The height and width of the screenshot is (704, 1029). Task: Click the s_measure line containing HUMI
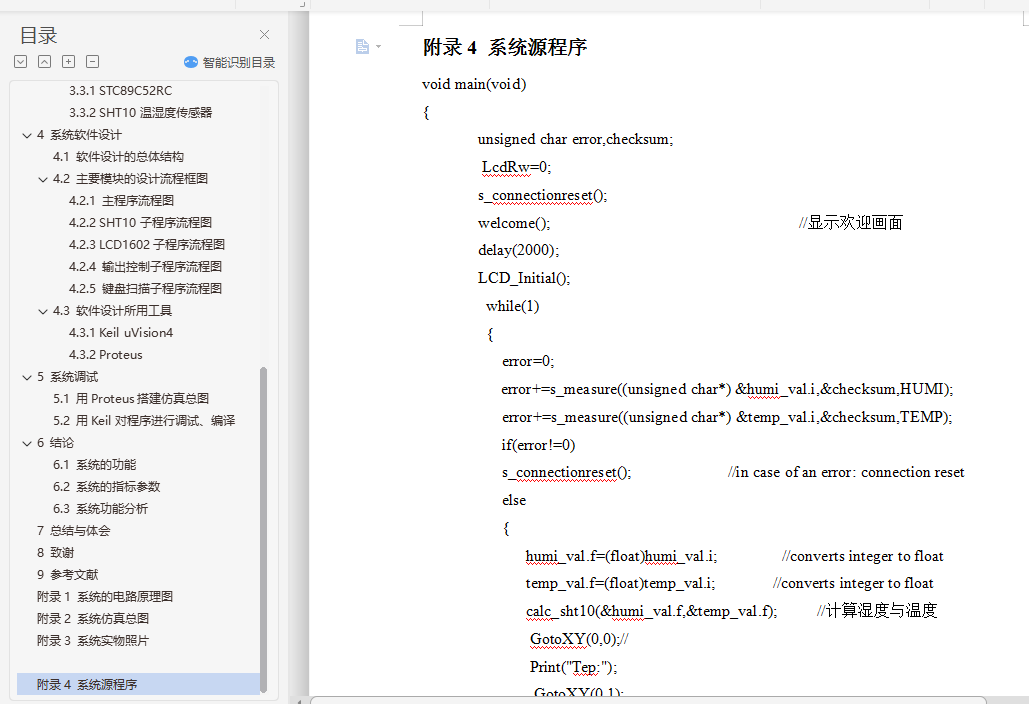click(727, 390)
